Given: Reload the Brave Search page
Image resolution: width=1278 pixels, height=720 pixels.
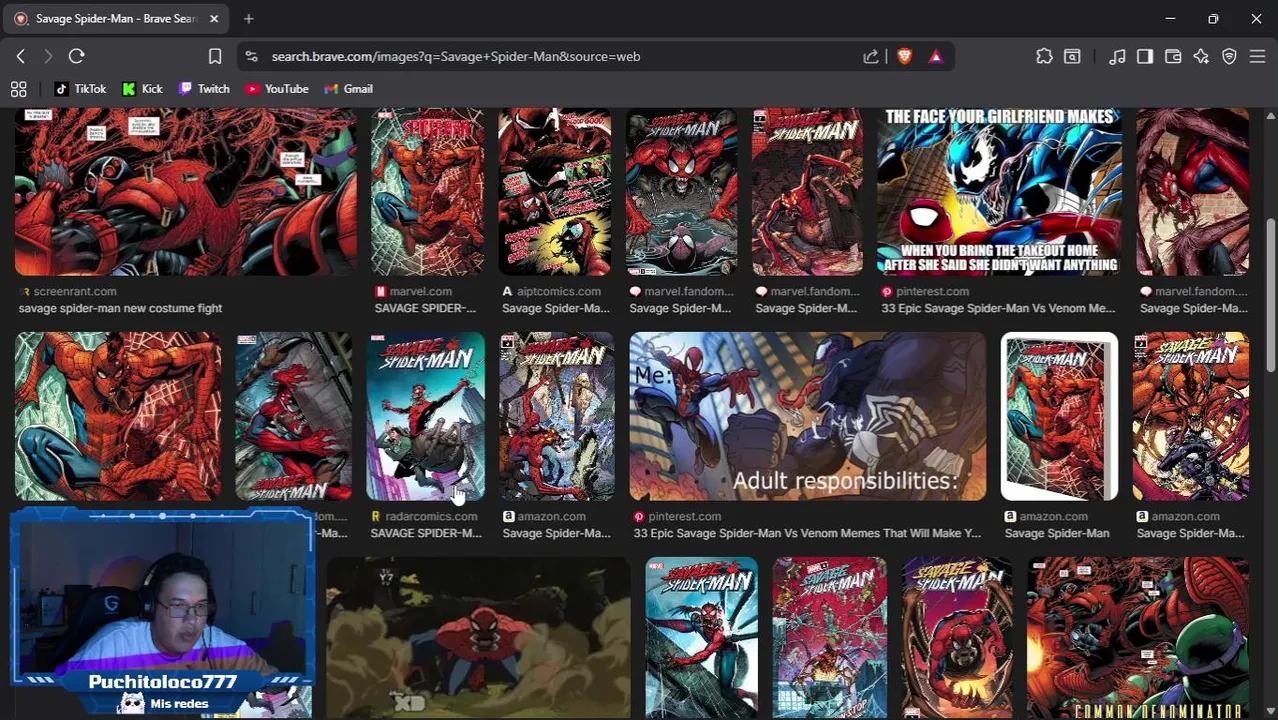Looking at the screenshot, I should click(77, 56).
